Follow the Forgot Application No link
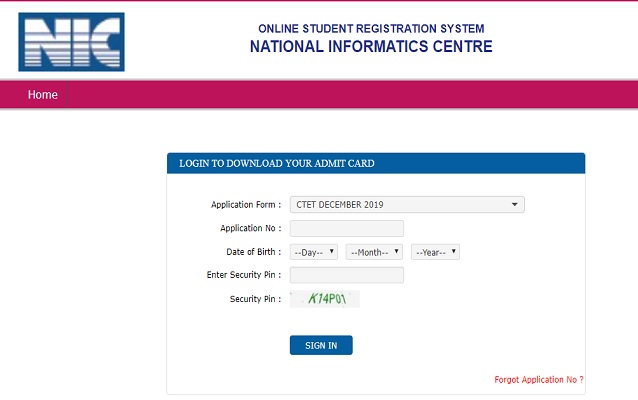Screen dimensions: 638x400 (x=539, y=380)
